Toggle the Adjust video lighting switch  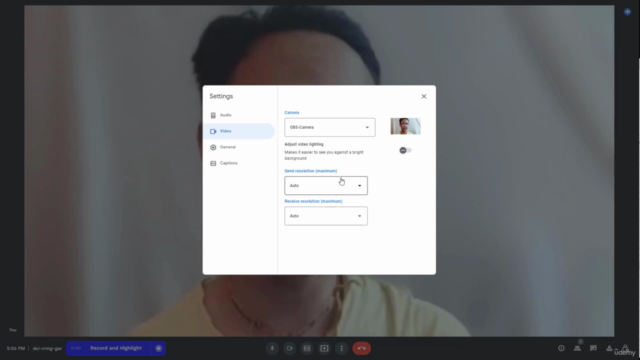[405, 150]
